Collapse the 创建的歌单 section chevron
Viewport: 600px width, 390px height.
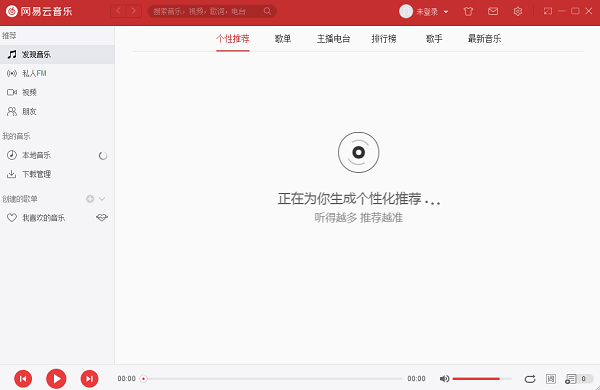102,199
